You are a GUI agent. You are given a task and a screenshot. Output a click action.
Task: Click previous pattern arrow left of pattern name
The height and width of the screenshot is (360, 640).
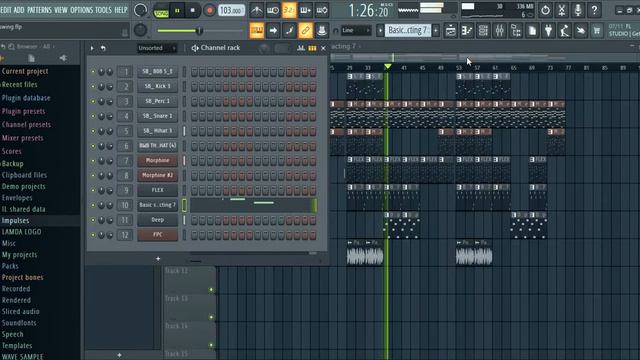(380, 30)
